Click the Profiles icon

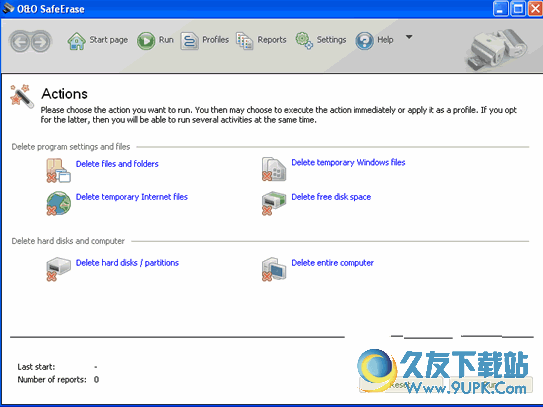189,41
